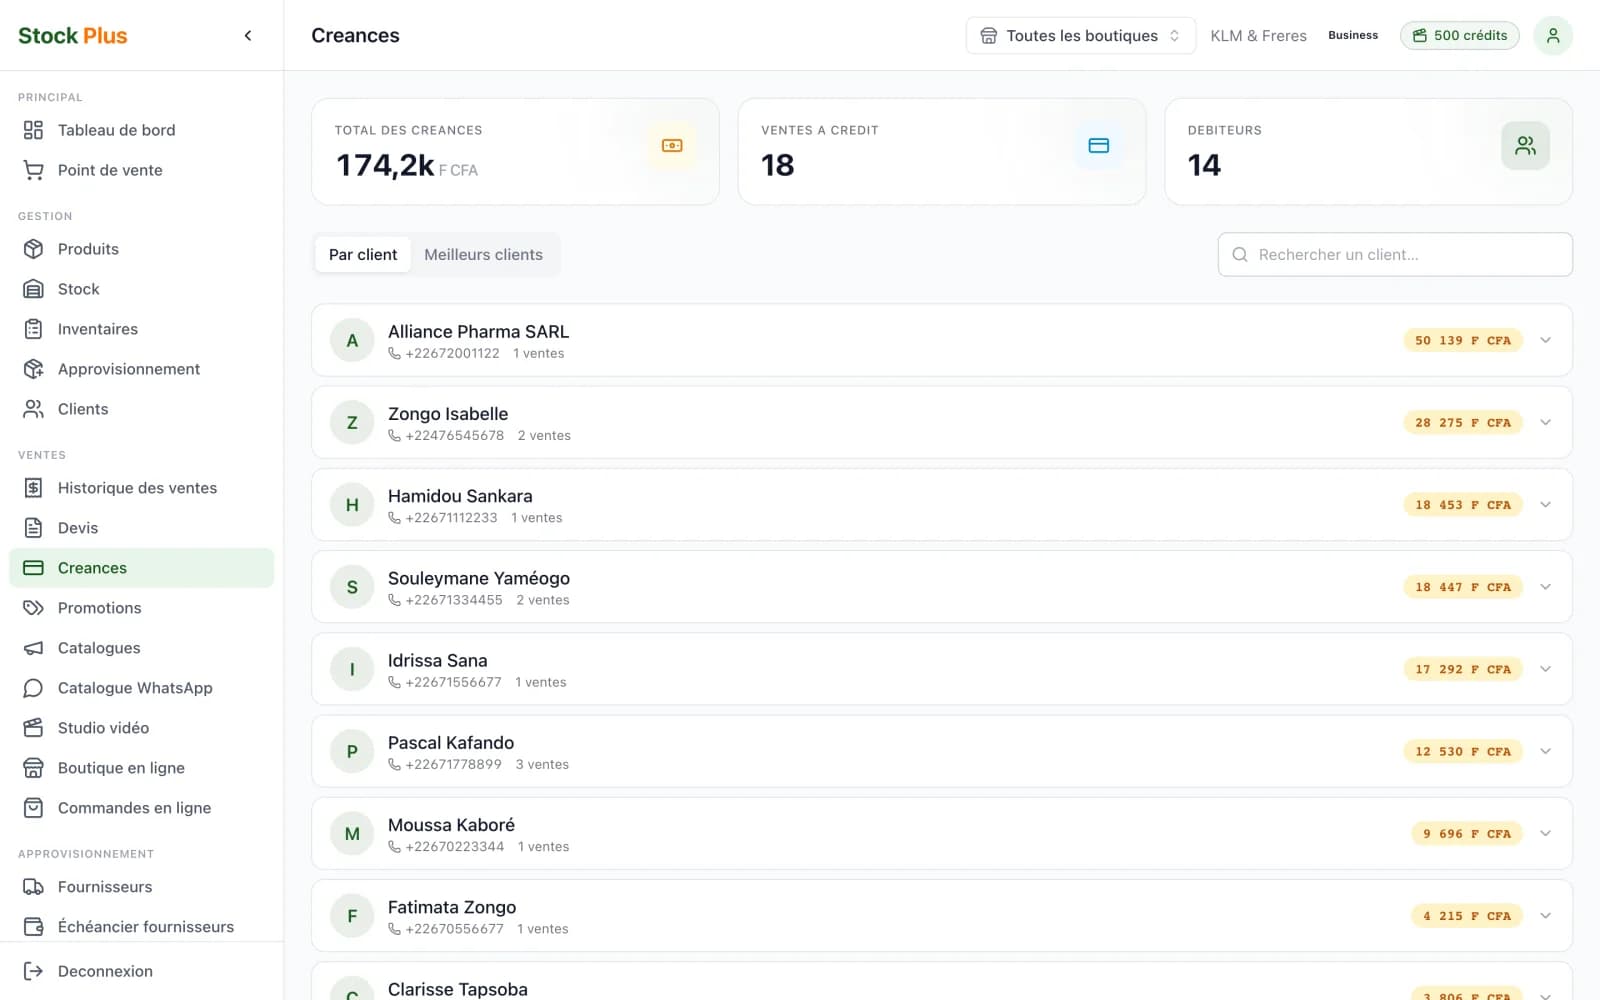Click the Studio vidéo clapperboard icon

point(33,728)
